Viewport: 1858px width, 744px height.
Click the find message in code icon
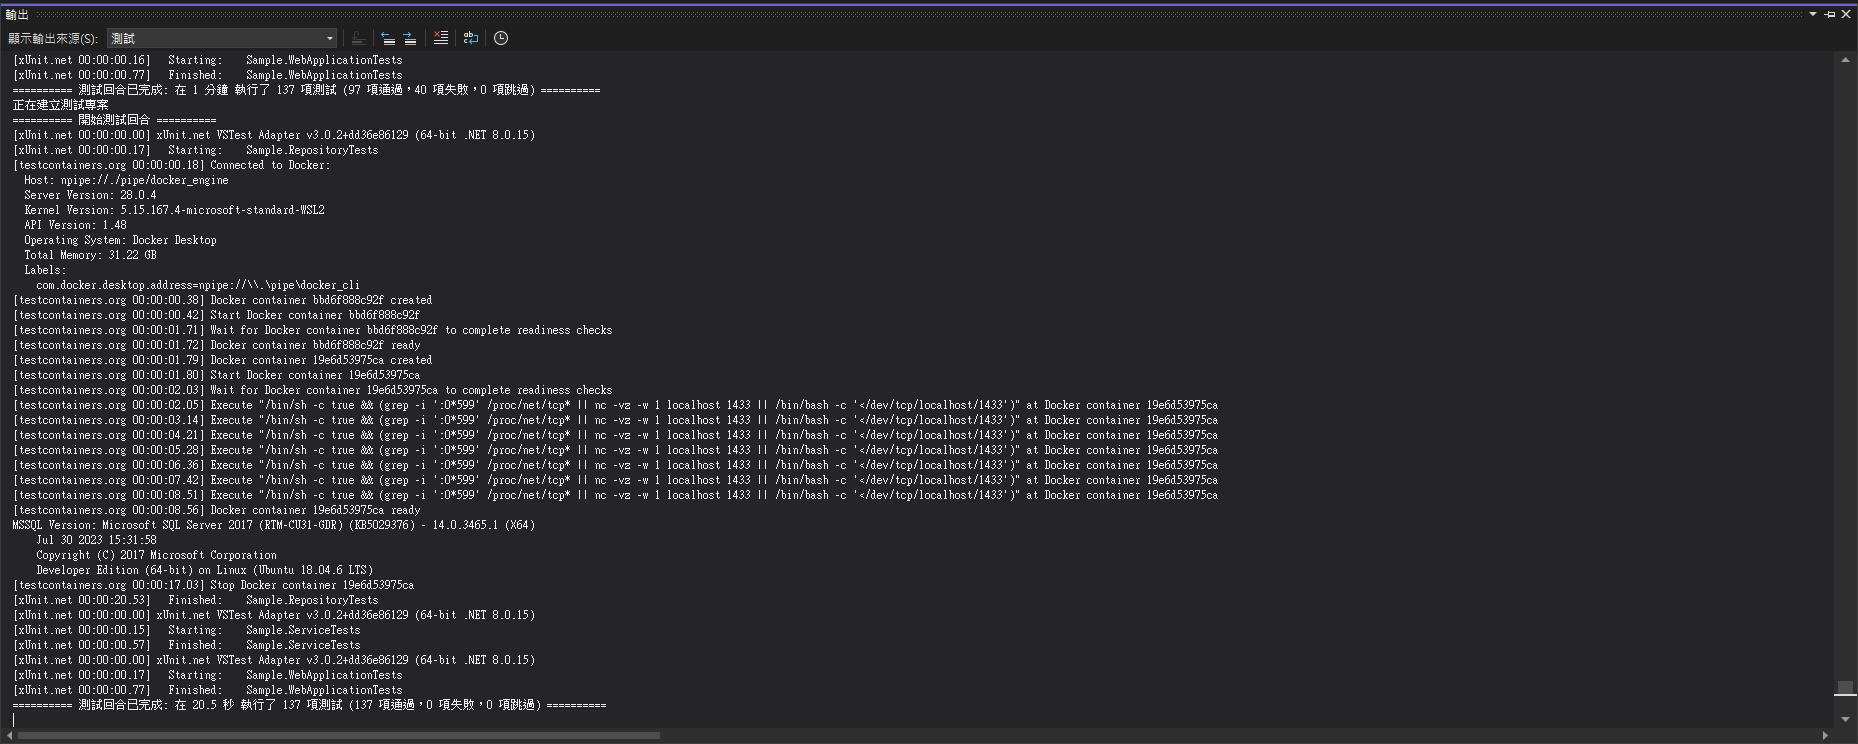(358, 38)
